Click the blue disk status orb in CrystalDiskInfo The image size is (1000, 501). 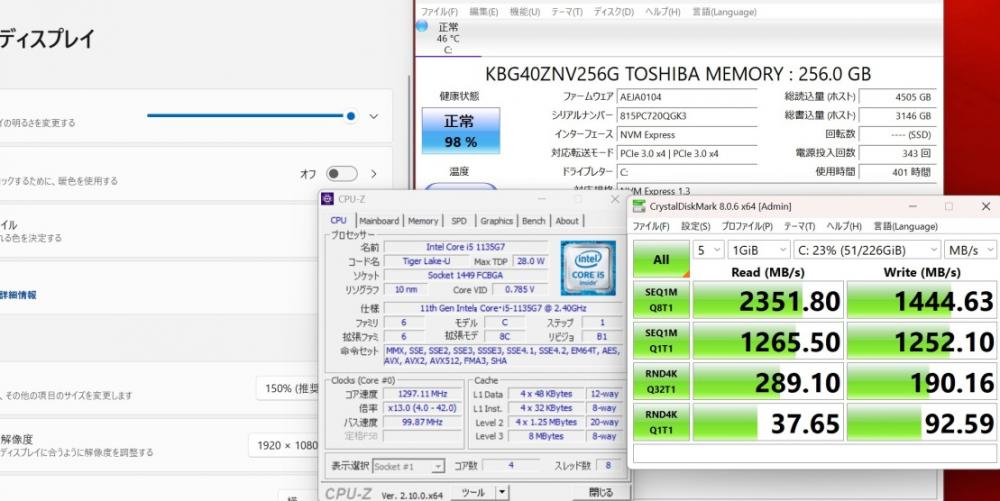[422, 26]
